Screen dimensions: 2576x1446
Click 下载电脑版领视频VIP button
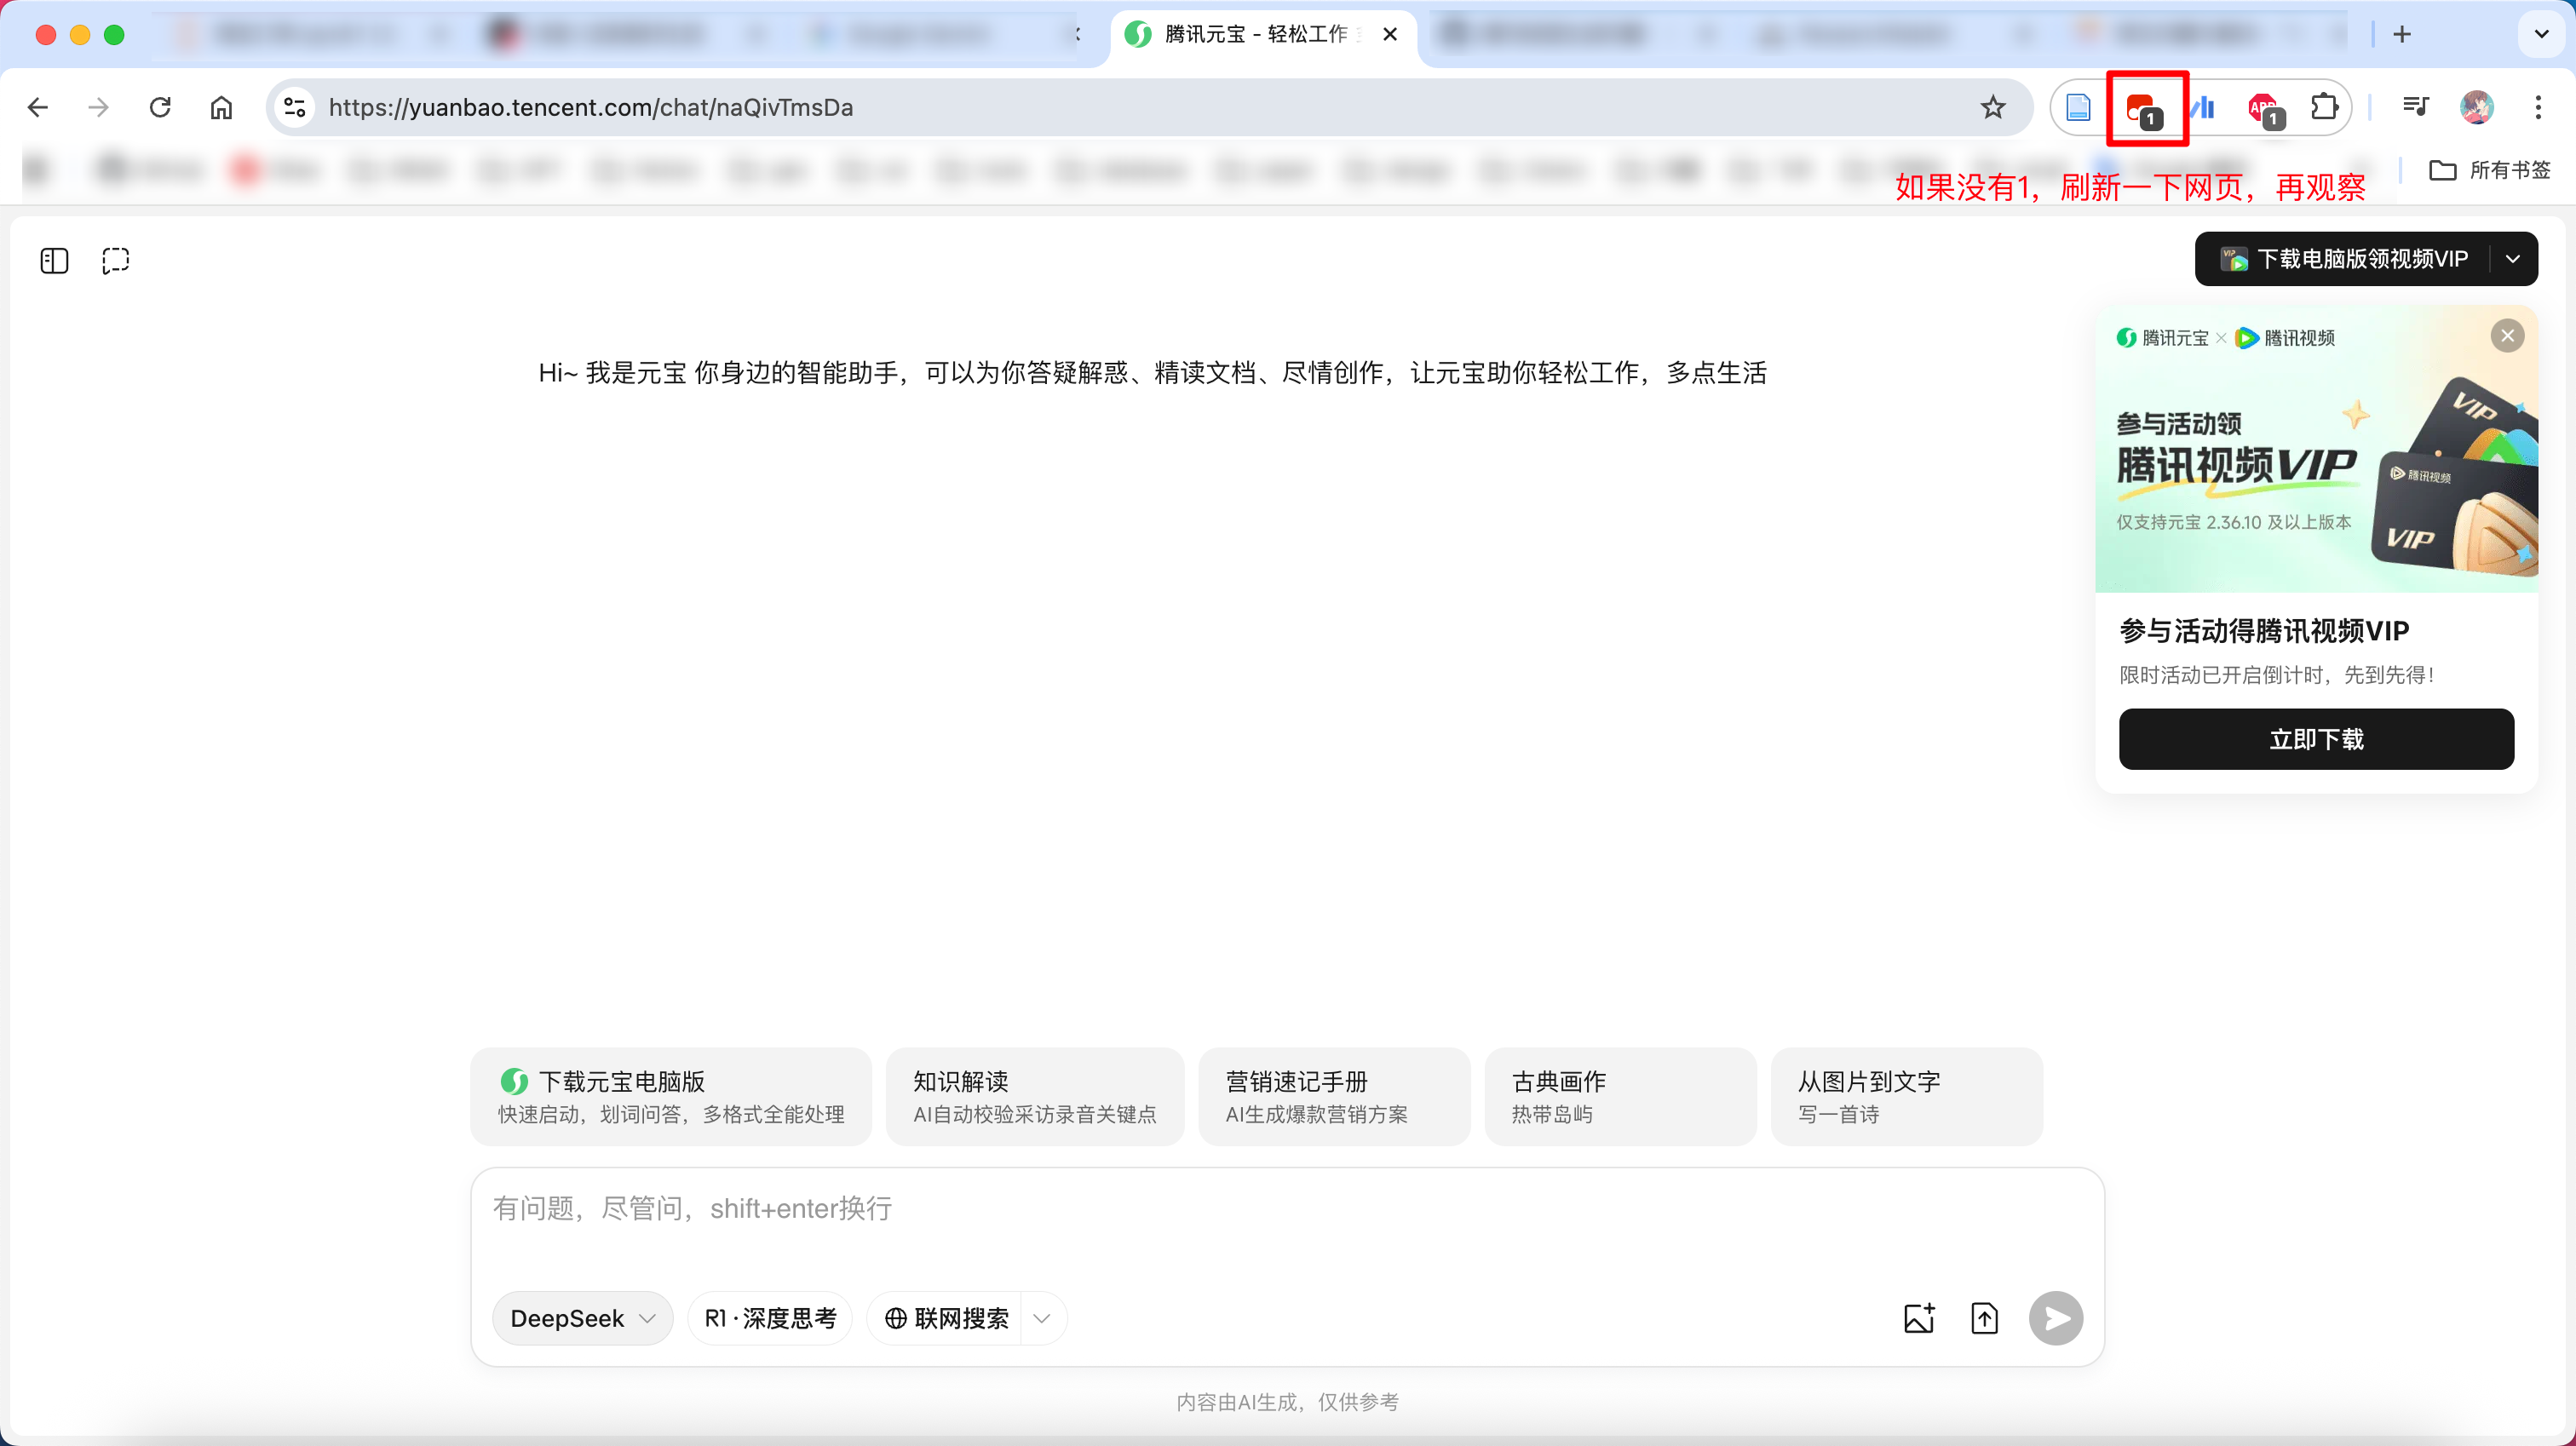click(2344, 259)
